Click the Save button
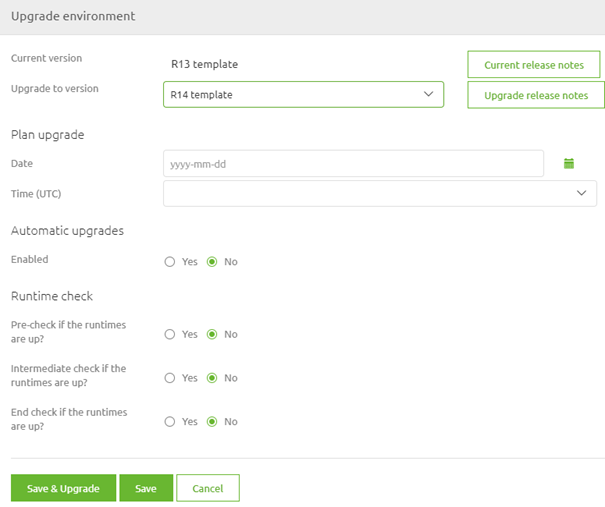The width and height of the screenshot is (605, 507). tap(146, 488)
